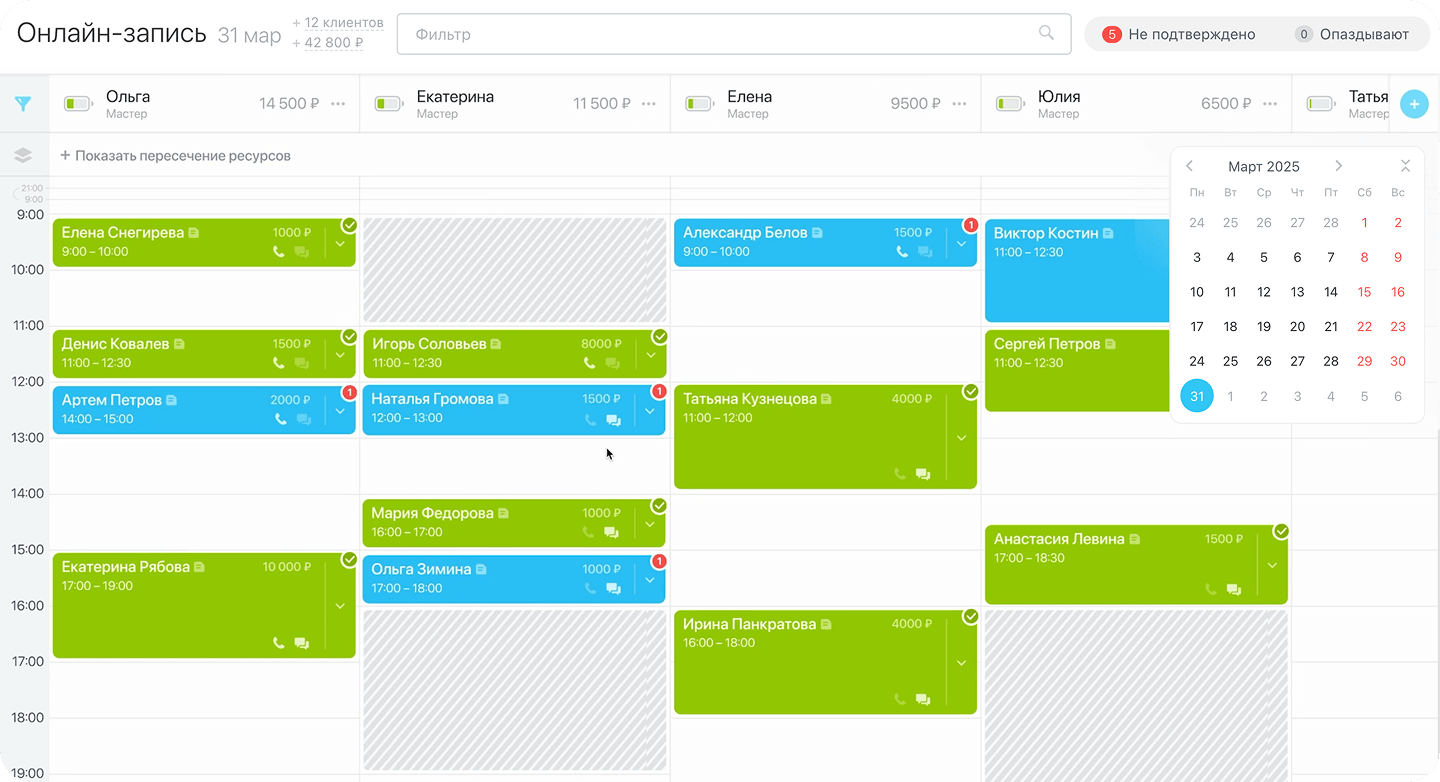The height and width of the screenshot is (782, 1440).
Task: Click phone icon on Елена Снегирева appointment
Action: 279,252
